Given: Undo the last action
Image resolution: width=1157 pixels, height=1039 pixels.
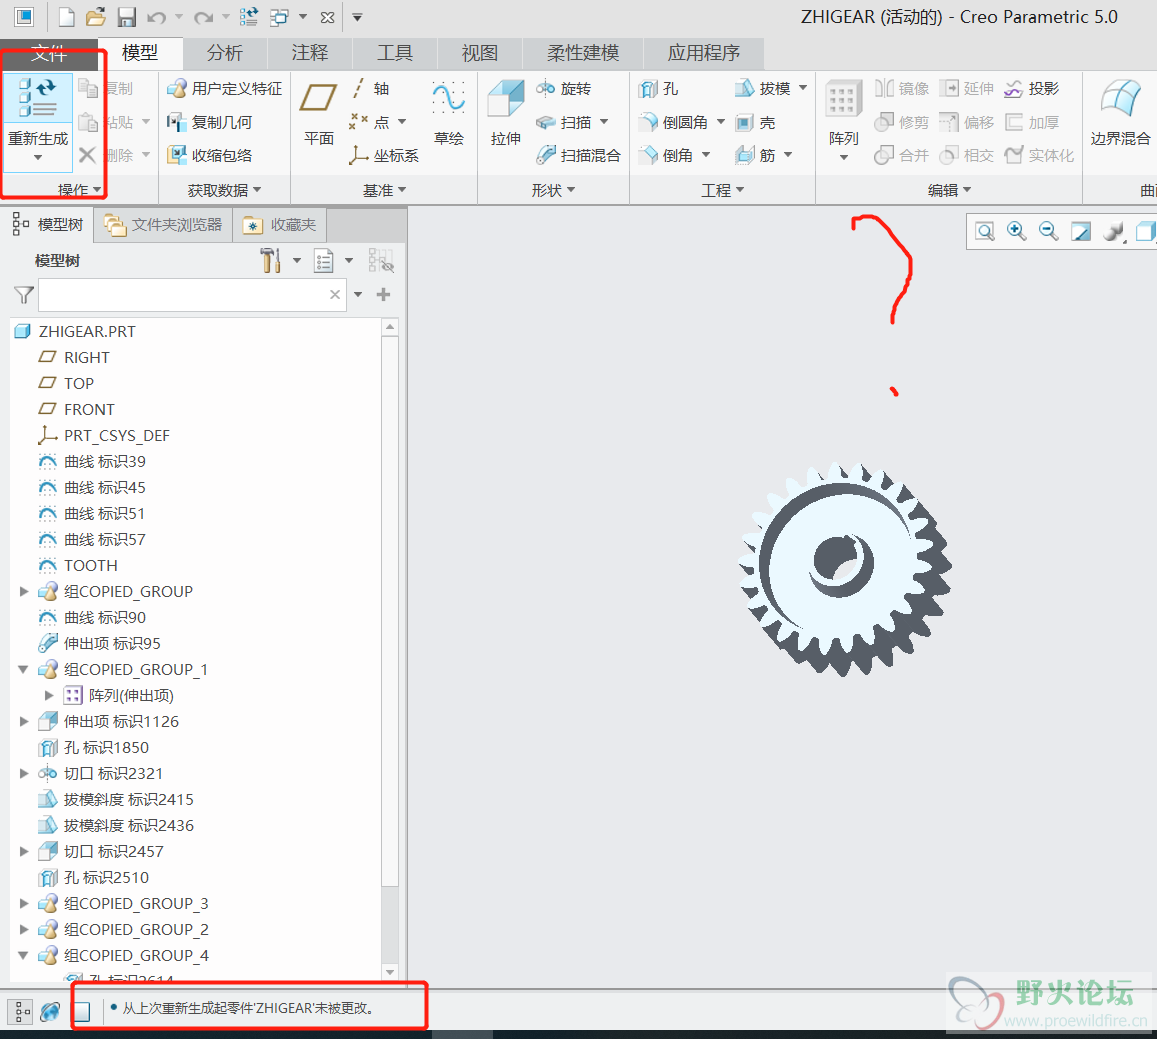Looking at the screenshot, I should coord(156,16).
